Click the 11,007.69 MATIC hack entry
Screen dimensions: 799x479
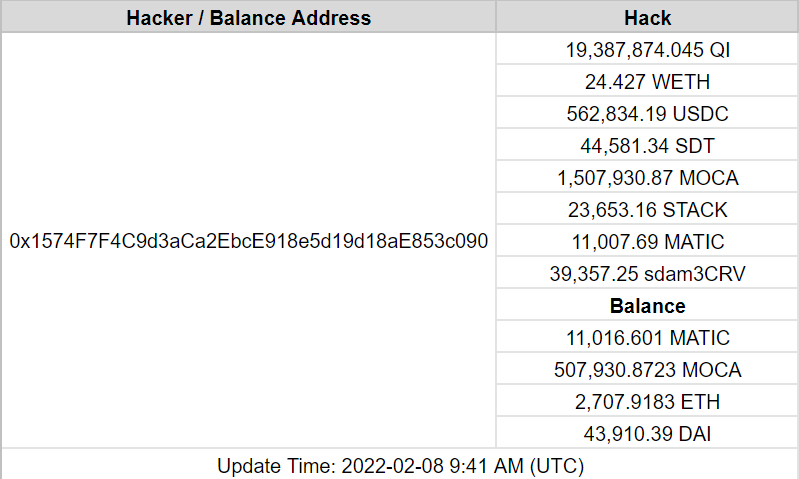(647, 242)
